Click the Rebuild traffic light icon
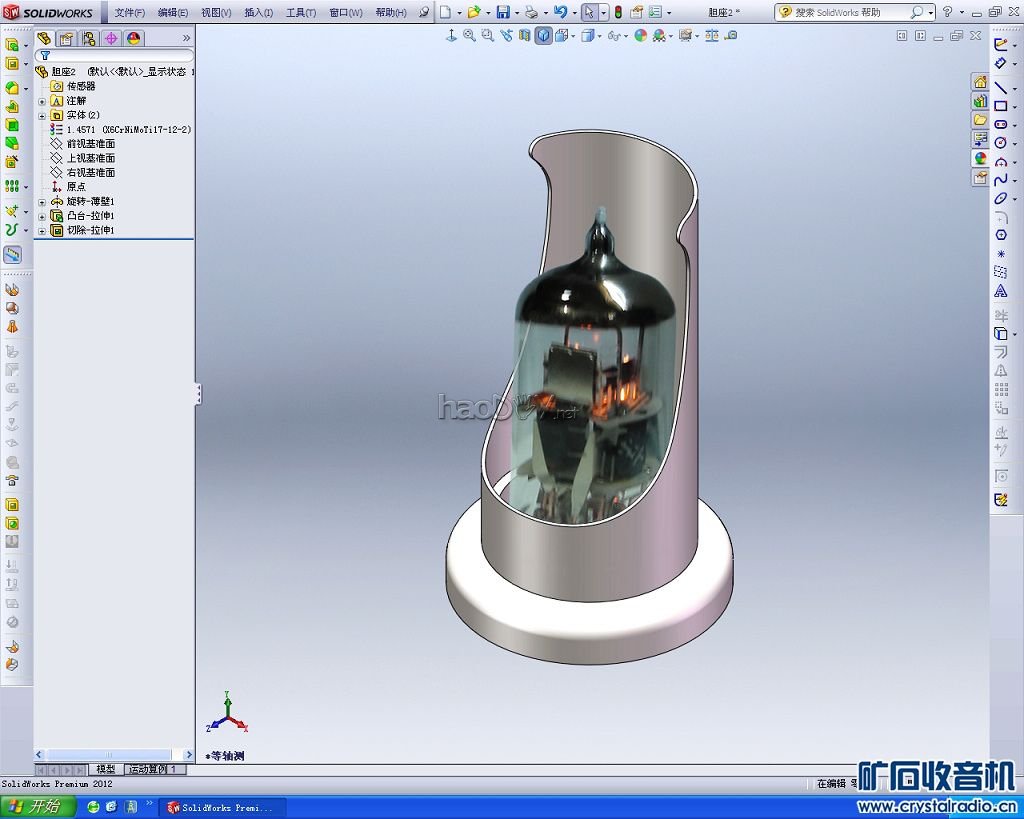 [x=617, y=12]
